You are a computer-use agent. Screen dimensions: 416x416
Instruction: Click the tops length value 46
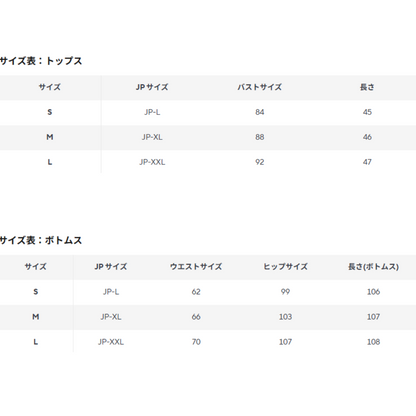click(367, 137)
